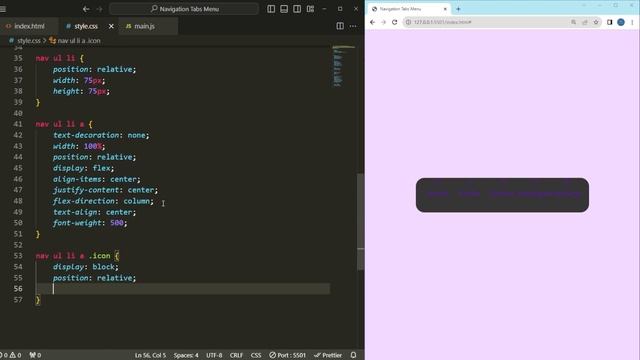Go forward in VS Code navigation history
Screen dimensions: 640x360
pyautogui.click(x=99, y=9)
